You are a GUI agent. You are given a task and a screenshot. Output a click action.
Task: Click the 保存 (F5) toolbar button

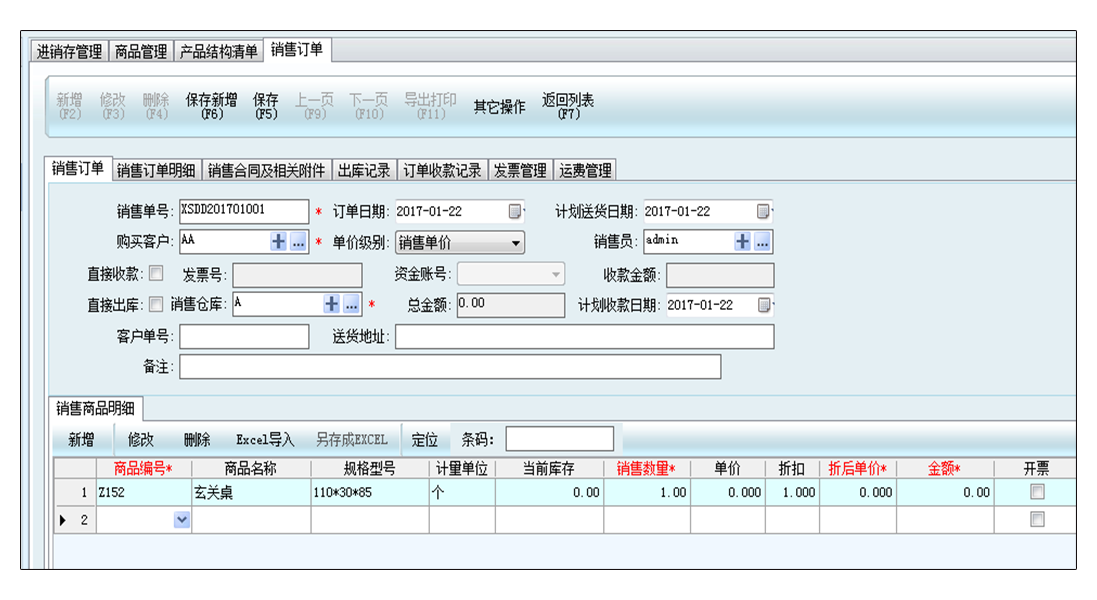point(266,106)
